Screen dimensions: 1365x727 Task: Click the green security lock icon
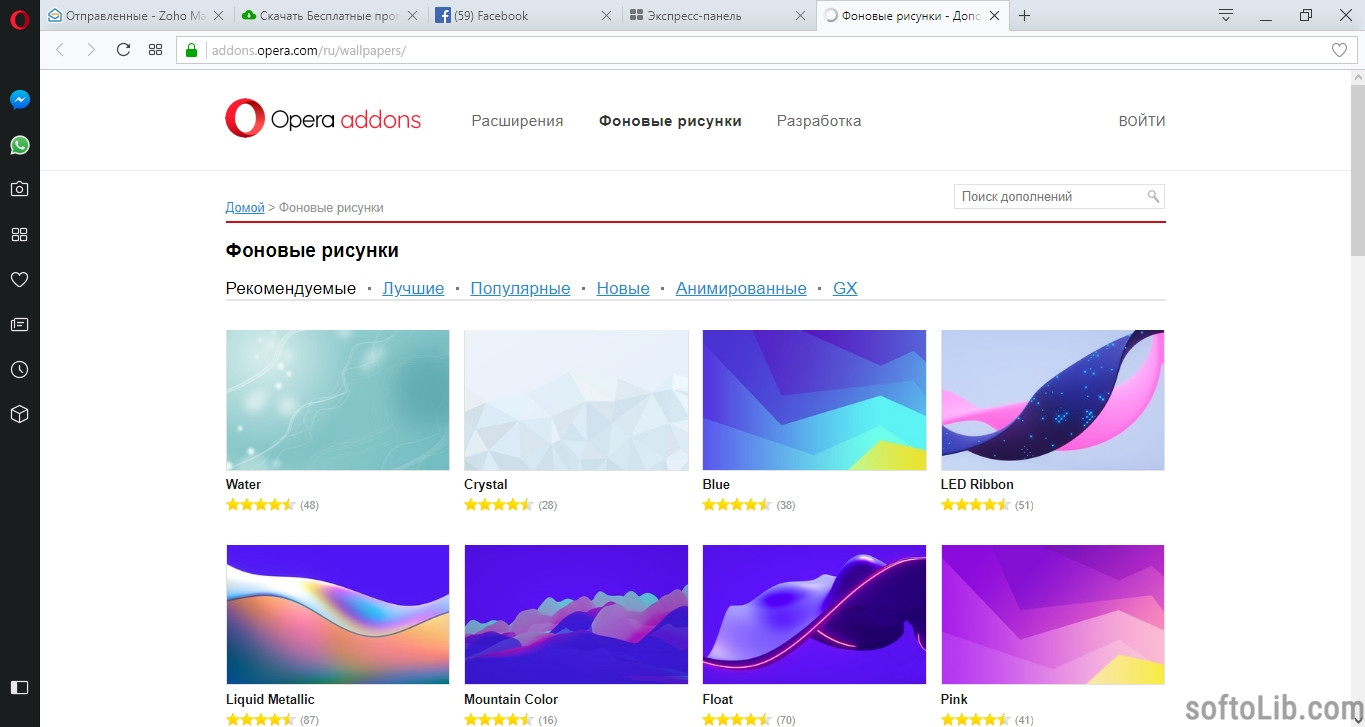[192, 50]
